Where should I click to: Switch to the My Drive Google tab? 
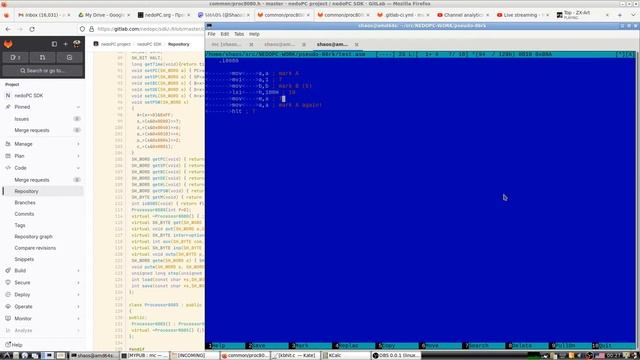[x=102, y=15]
